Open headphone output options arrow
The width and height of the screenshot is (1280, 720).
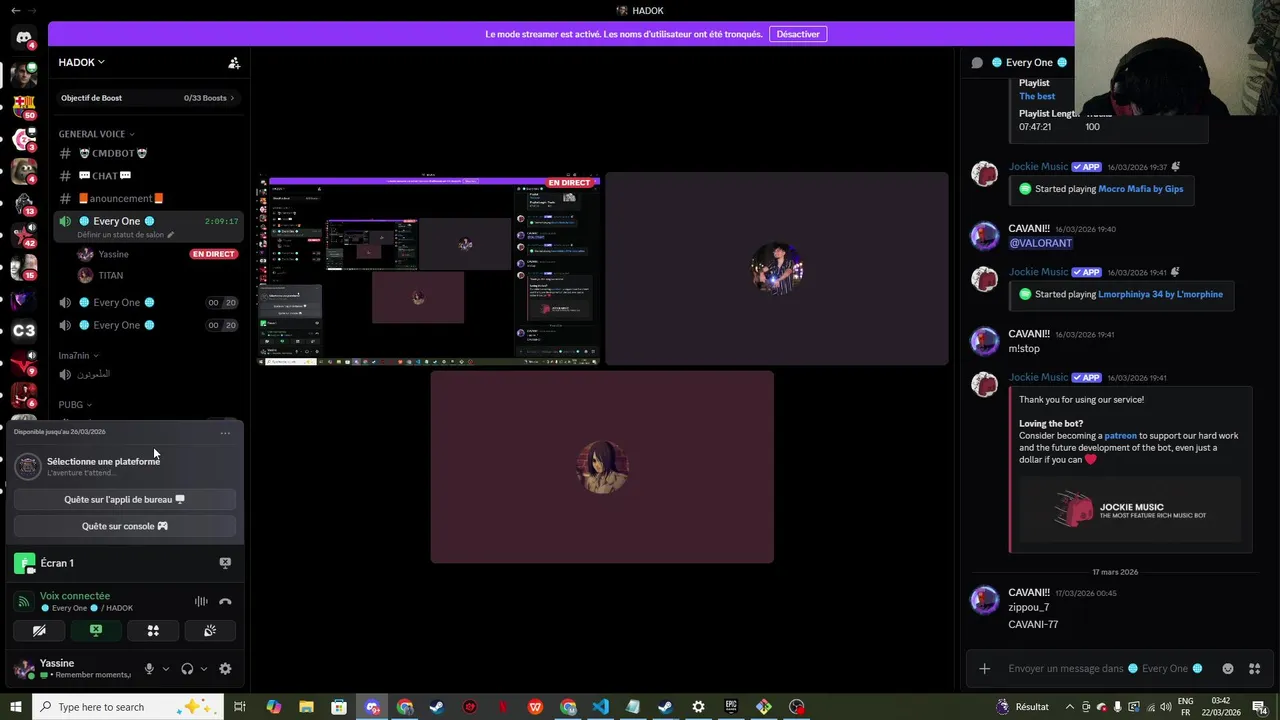(203, 669)
